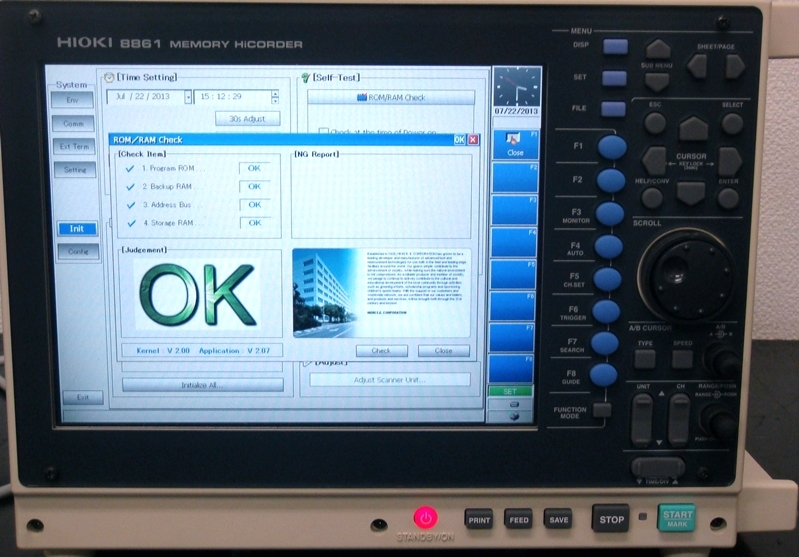Image resolution: width=799 pixels, height=557 pixels.
Task: Click the red STANDBY/ON power button
Action: pos(425,518)
